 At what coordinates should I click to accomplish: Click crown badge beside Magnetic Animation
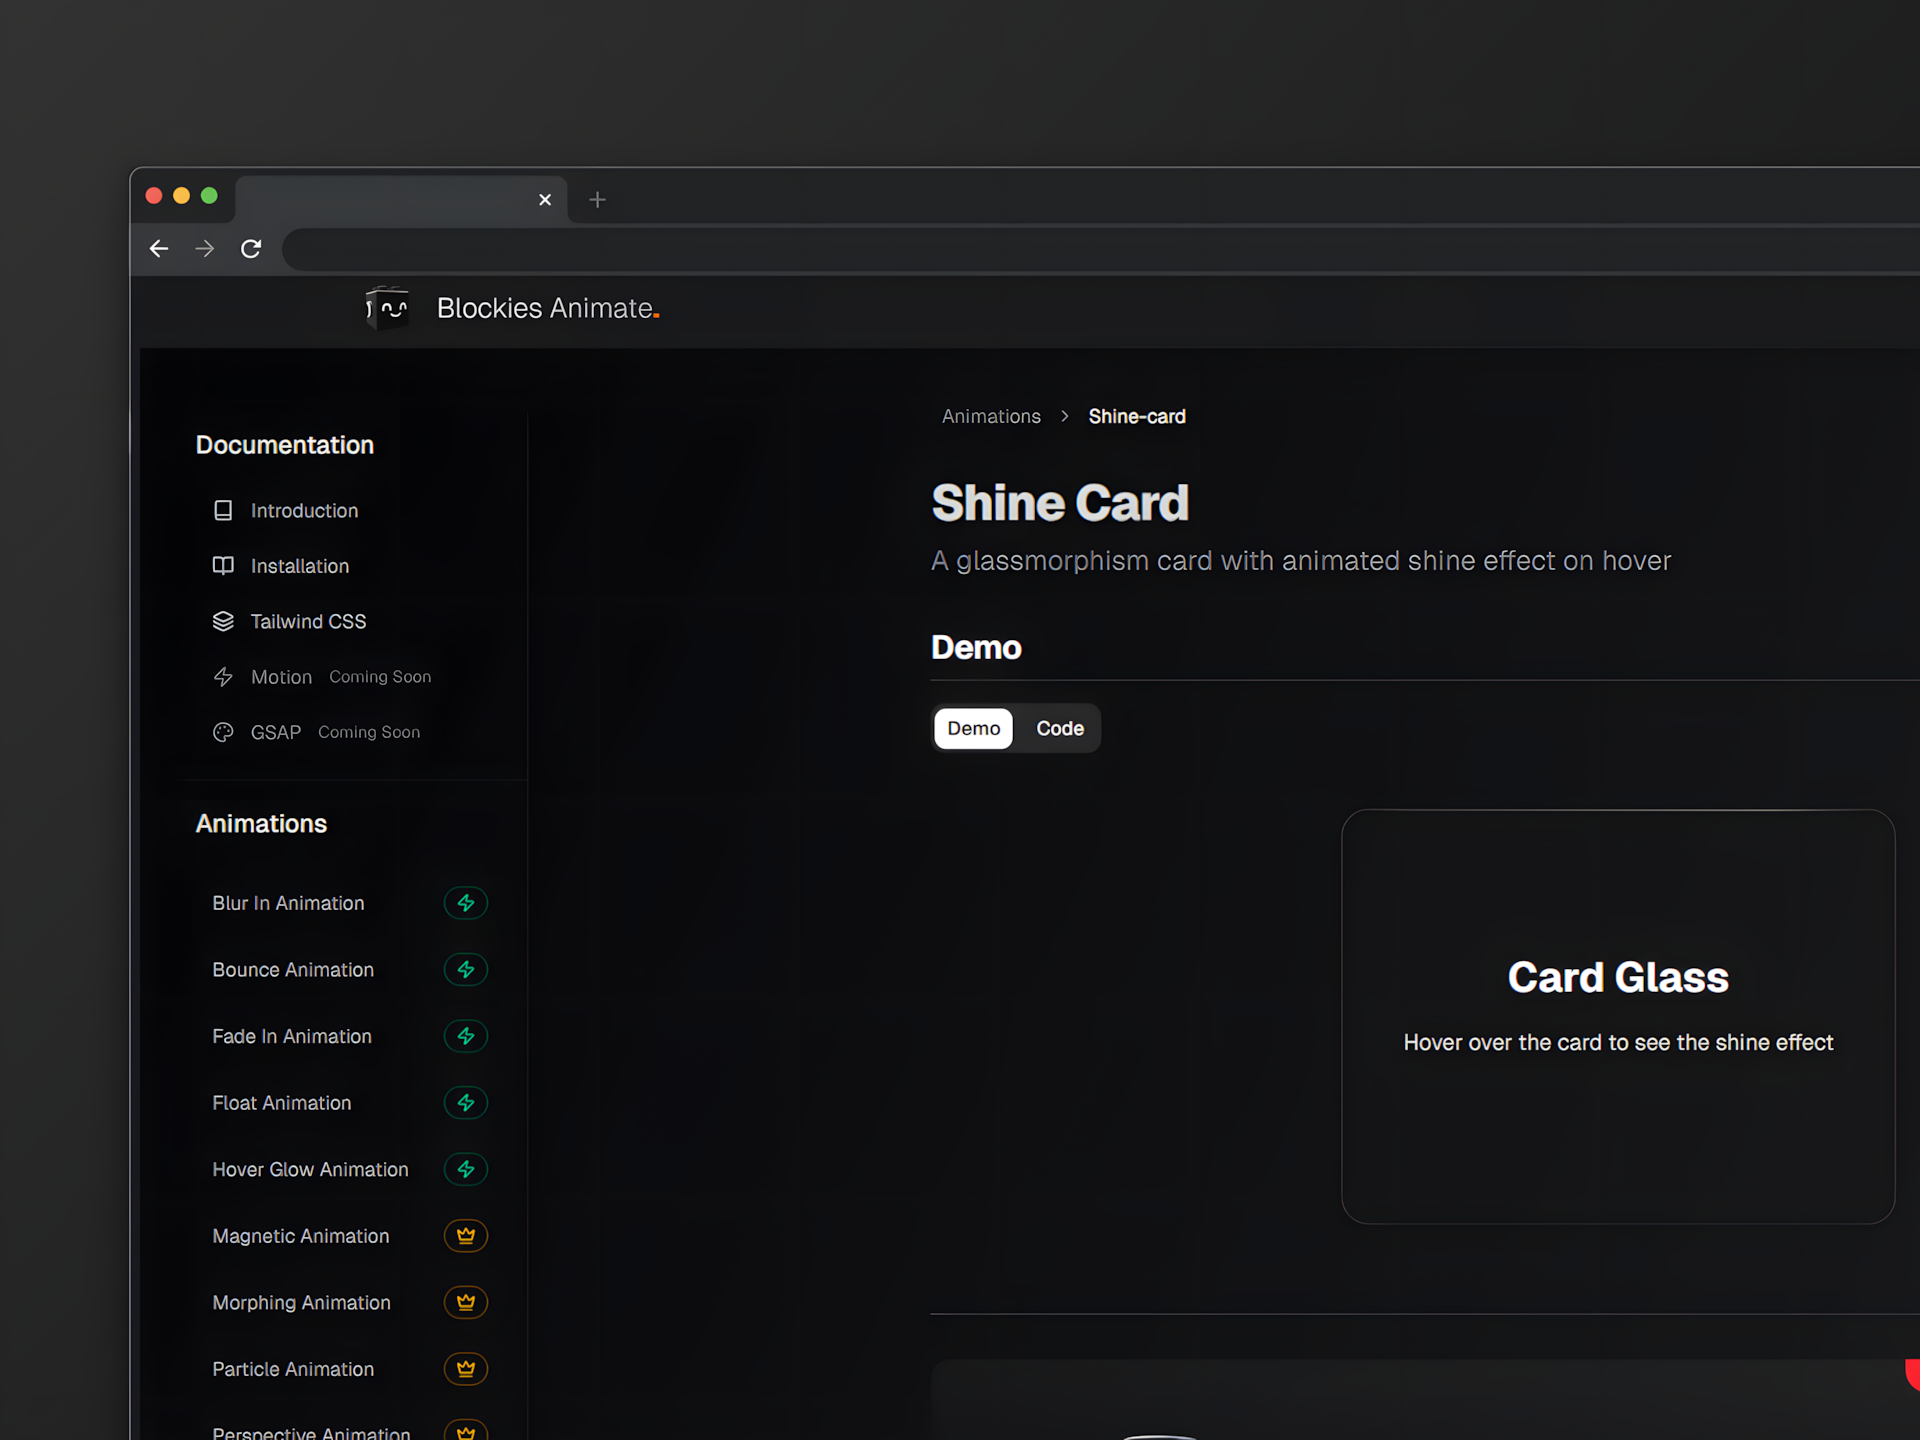point(465,1236)
